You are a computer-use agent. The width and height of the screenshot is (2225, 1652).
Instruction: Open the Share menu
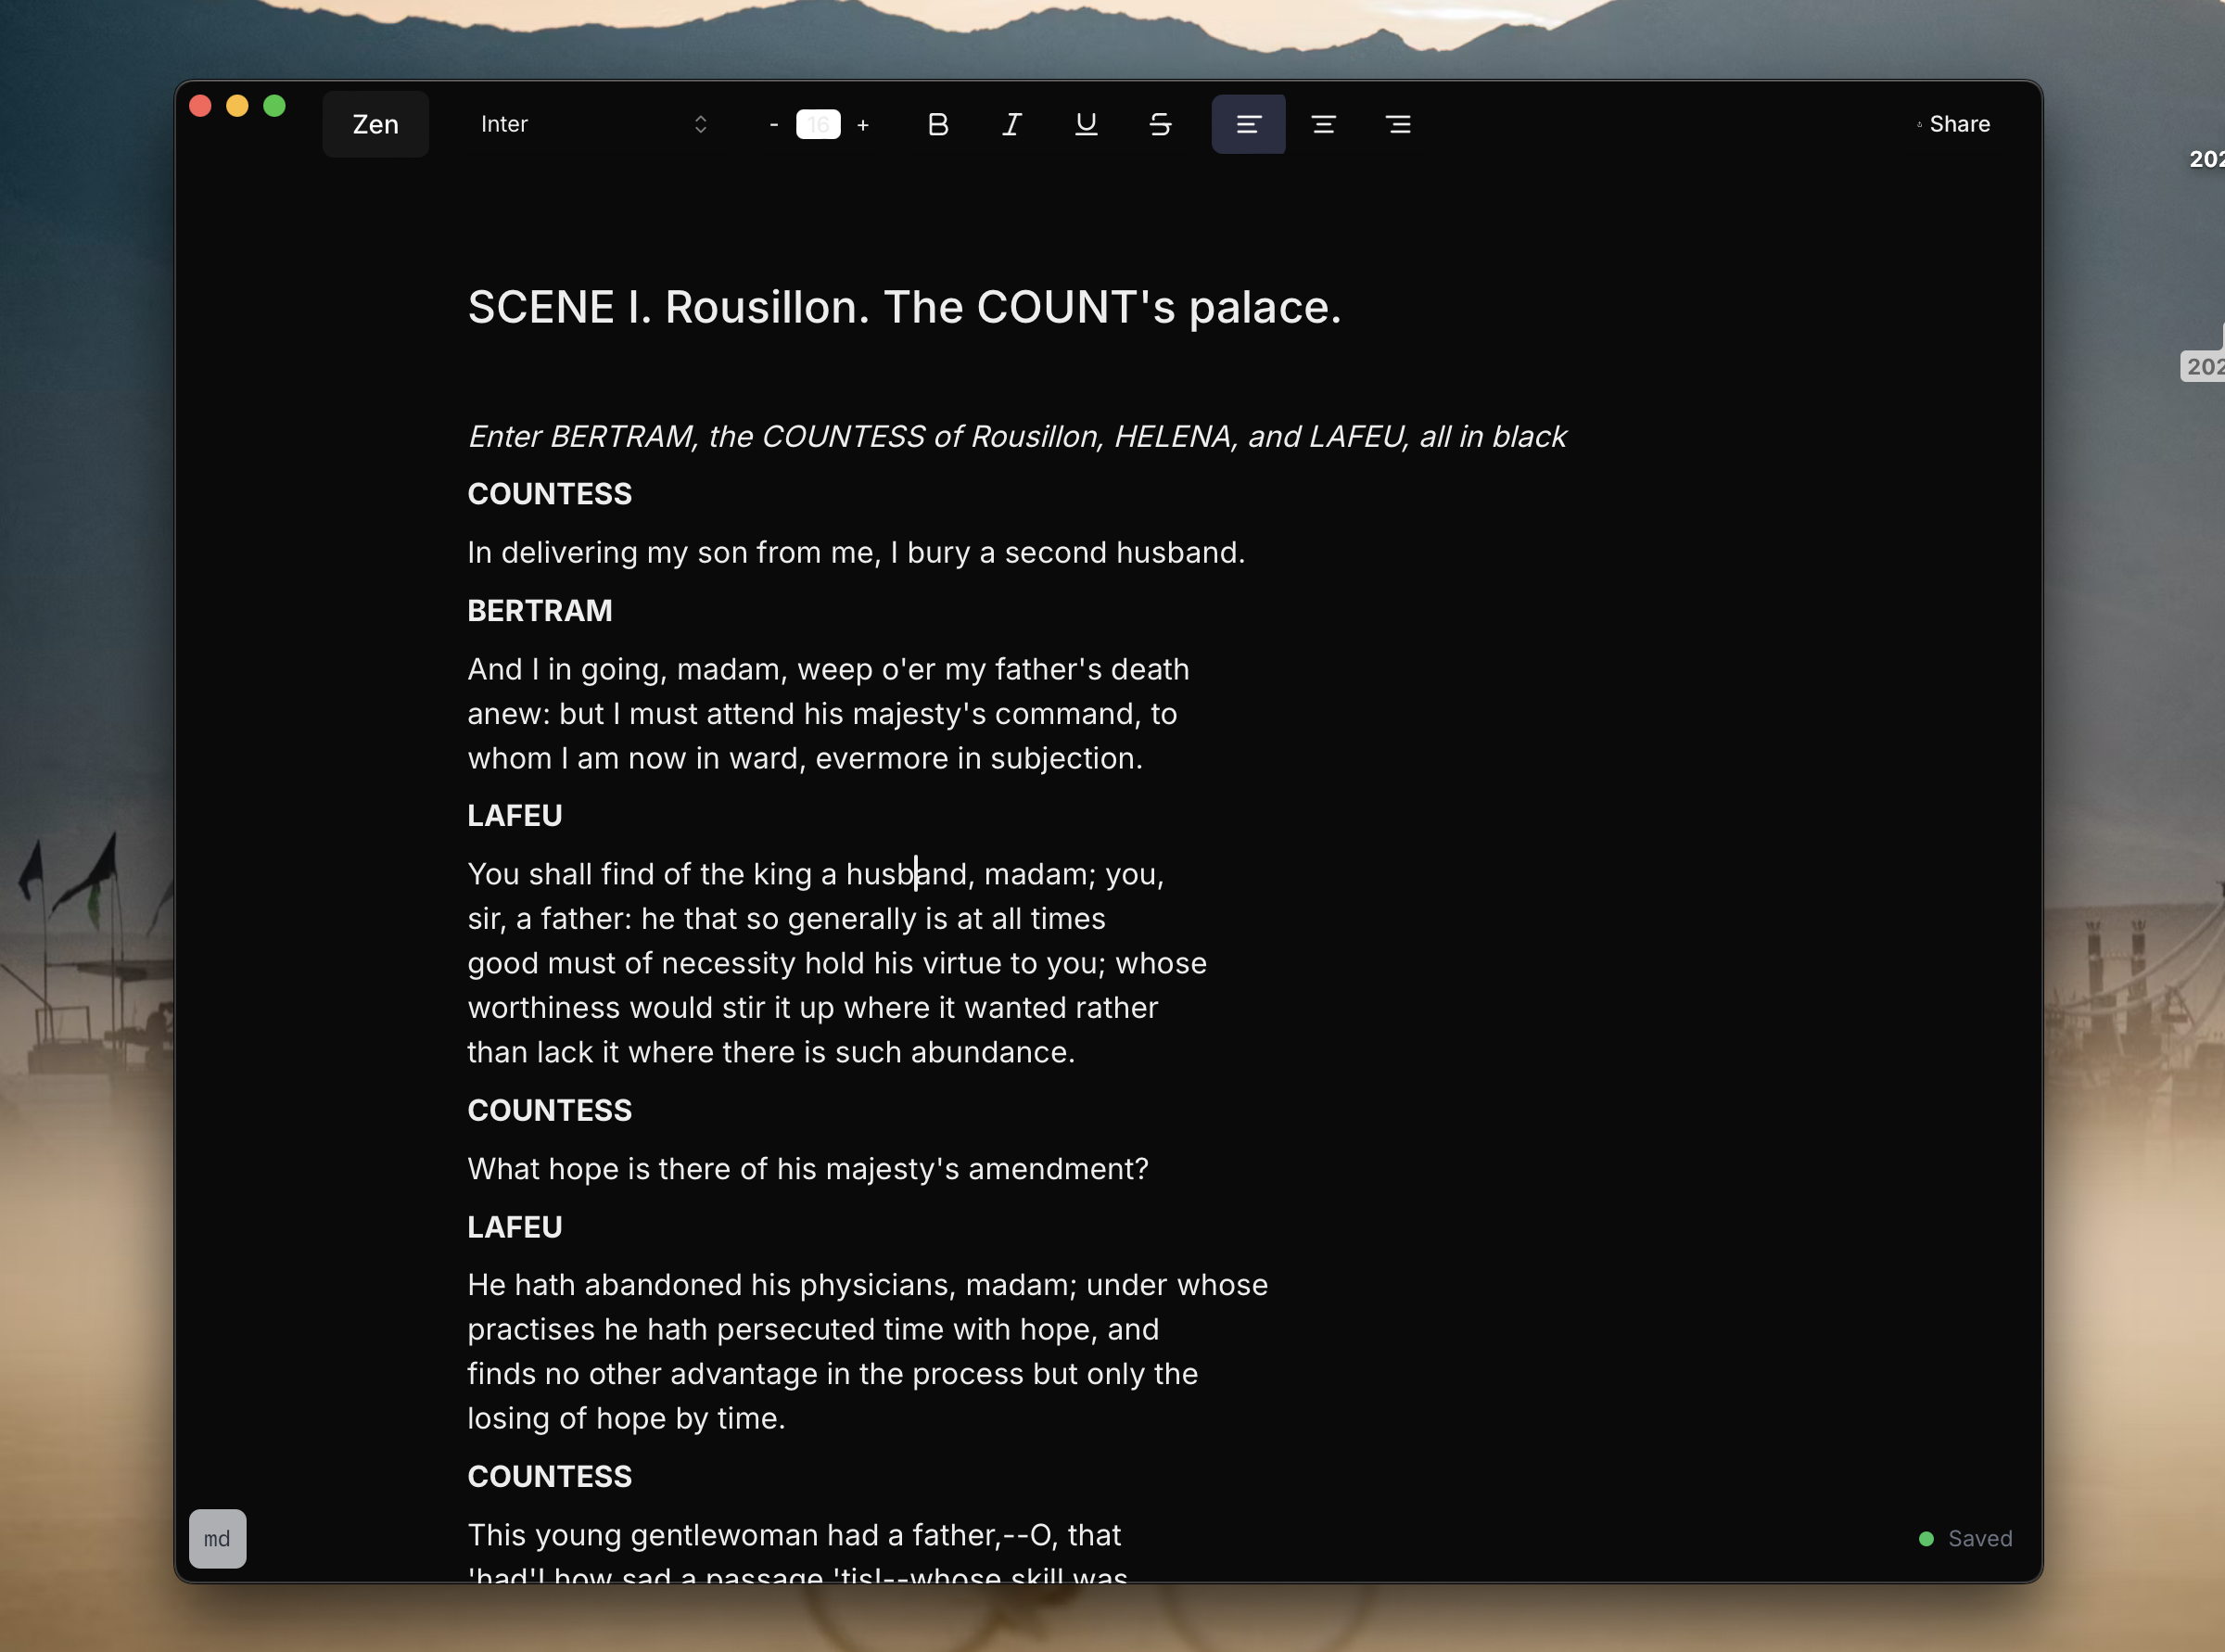pos(1953,124)
